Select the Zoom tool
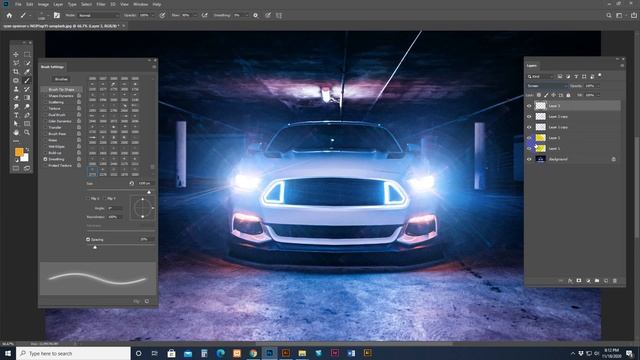Screen dimensions: 640x360 tap(27, 133)
